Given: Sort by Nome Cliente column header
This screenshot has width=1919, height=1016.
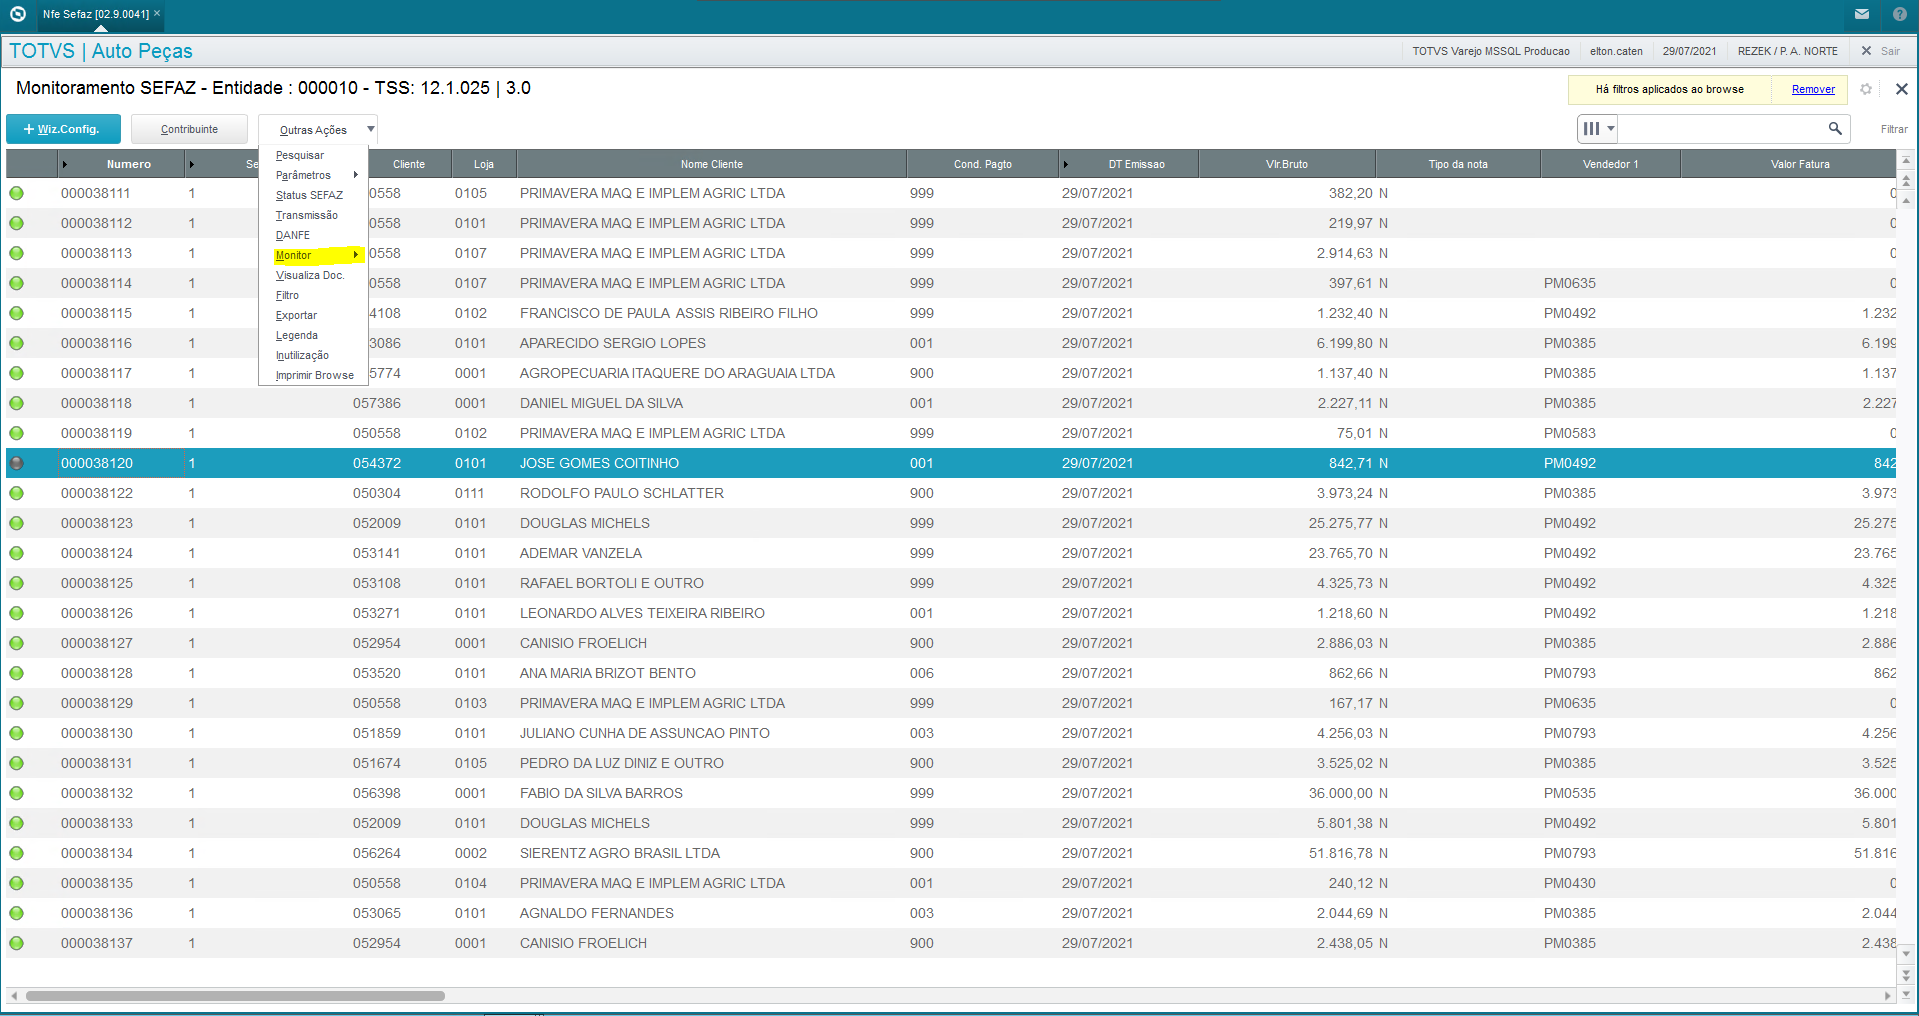Looking at the screenshot, I should tap(711, 164).
